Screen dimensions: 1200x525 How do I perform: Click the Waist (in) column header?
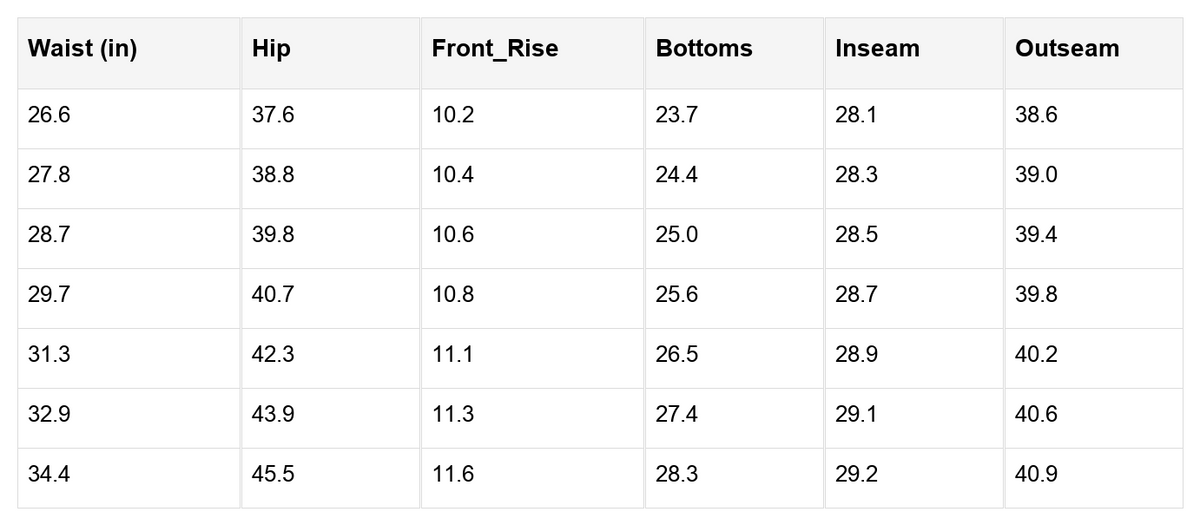[128, 53]
